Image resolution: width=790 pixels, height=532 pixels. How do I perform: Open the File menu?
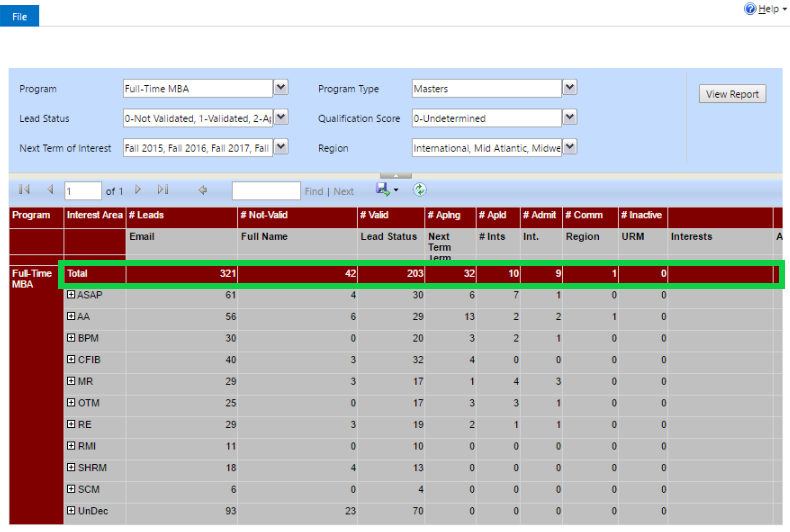tap(19, 16)
